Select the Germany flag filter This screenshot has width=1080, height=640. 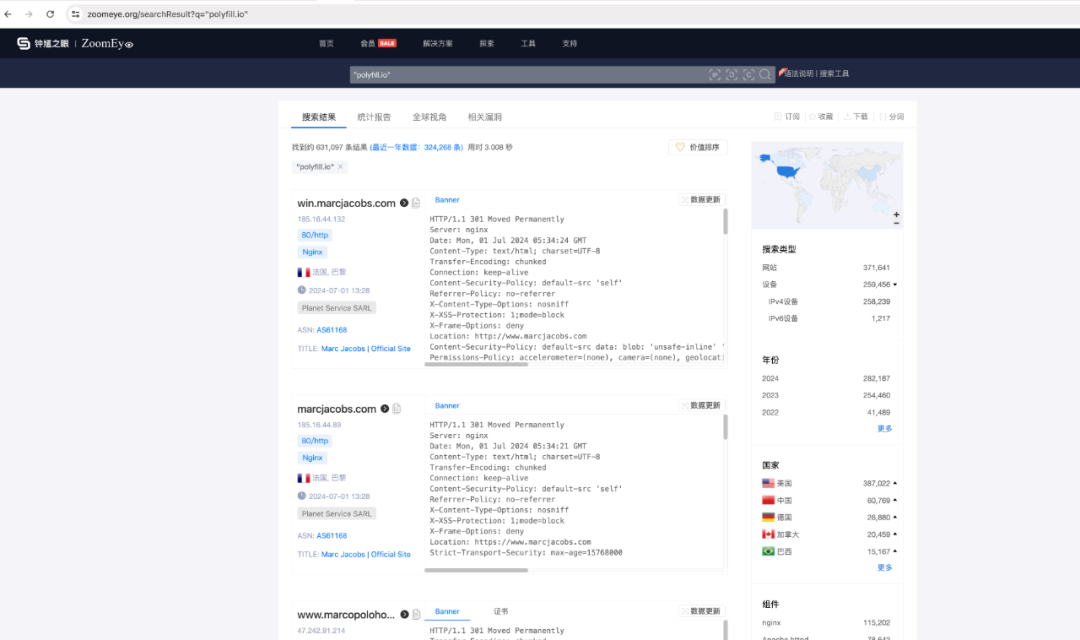pos(768,517)
